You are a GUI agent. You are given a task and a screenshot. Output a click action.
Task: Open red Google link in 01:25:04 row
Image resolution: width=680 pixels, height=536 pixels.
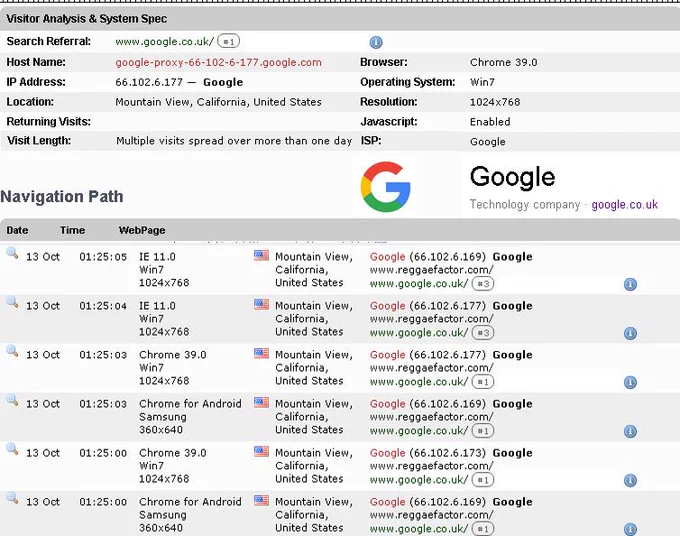(387, 306)
